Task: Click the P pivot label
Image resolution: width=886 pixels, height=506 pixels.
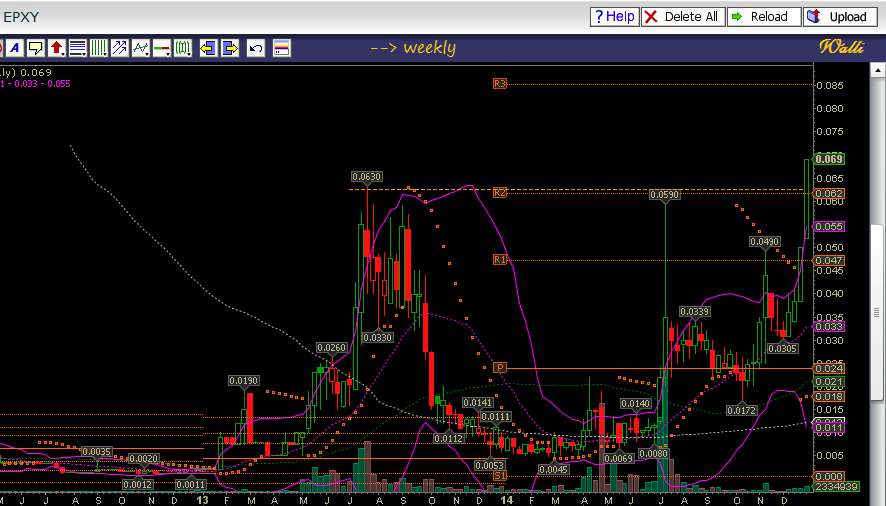Action: point(500,367)
